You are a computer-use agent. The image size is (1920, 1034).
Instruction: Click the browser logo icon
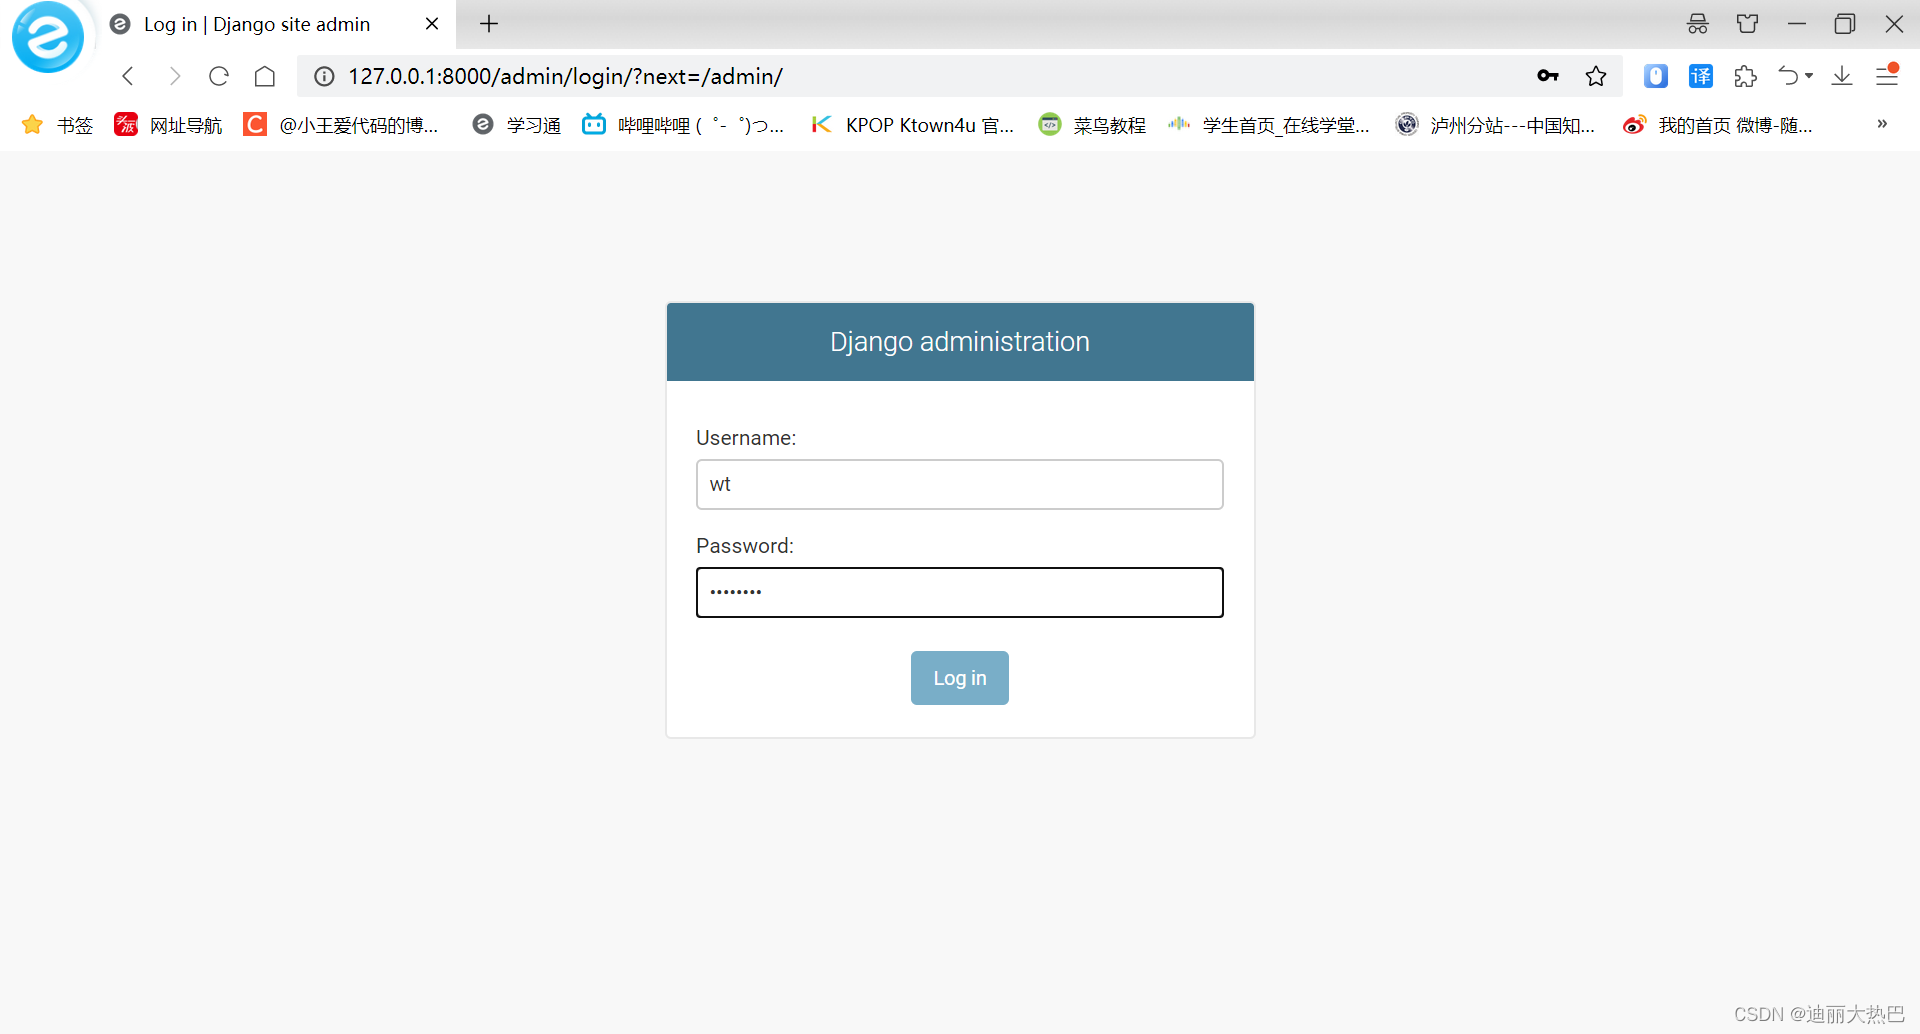tap(47, 38)
